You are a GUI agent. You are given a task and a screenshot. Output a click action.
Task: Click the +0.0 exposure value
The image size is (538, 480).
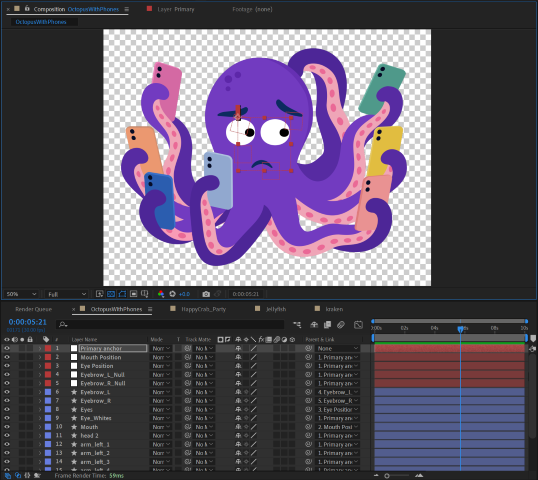[x=184, y=294]
